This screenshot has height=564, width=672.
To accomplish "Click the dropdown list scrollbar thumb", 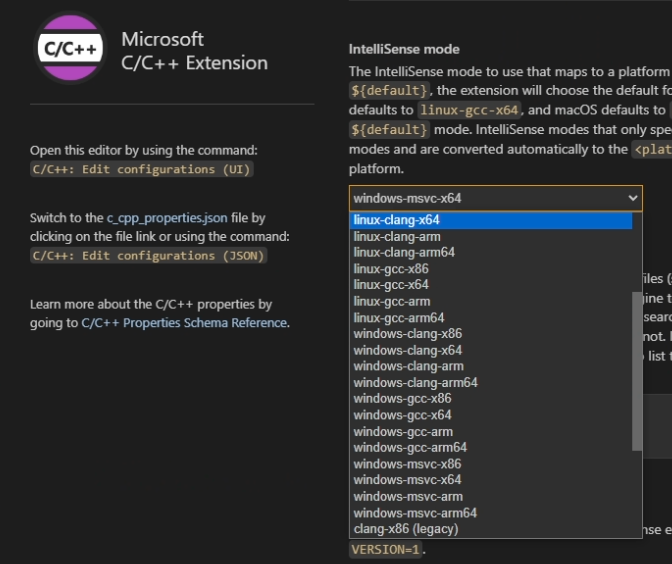I will [x=637, y=371].
